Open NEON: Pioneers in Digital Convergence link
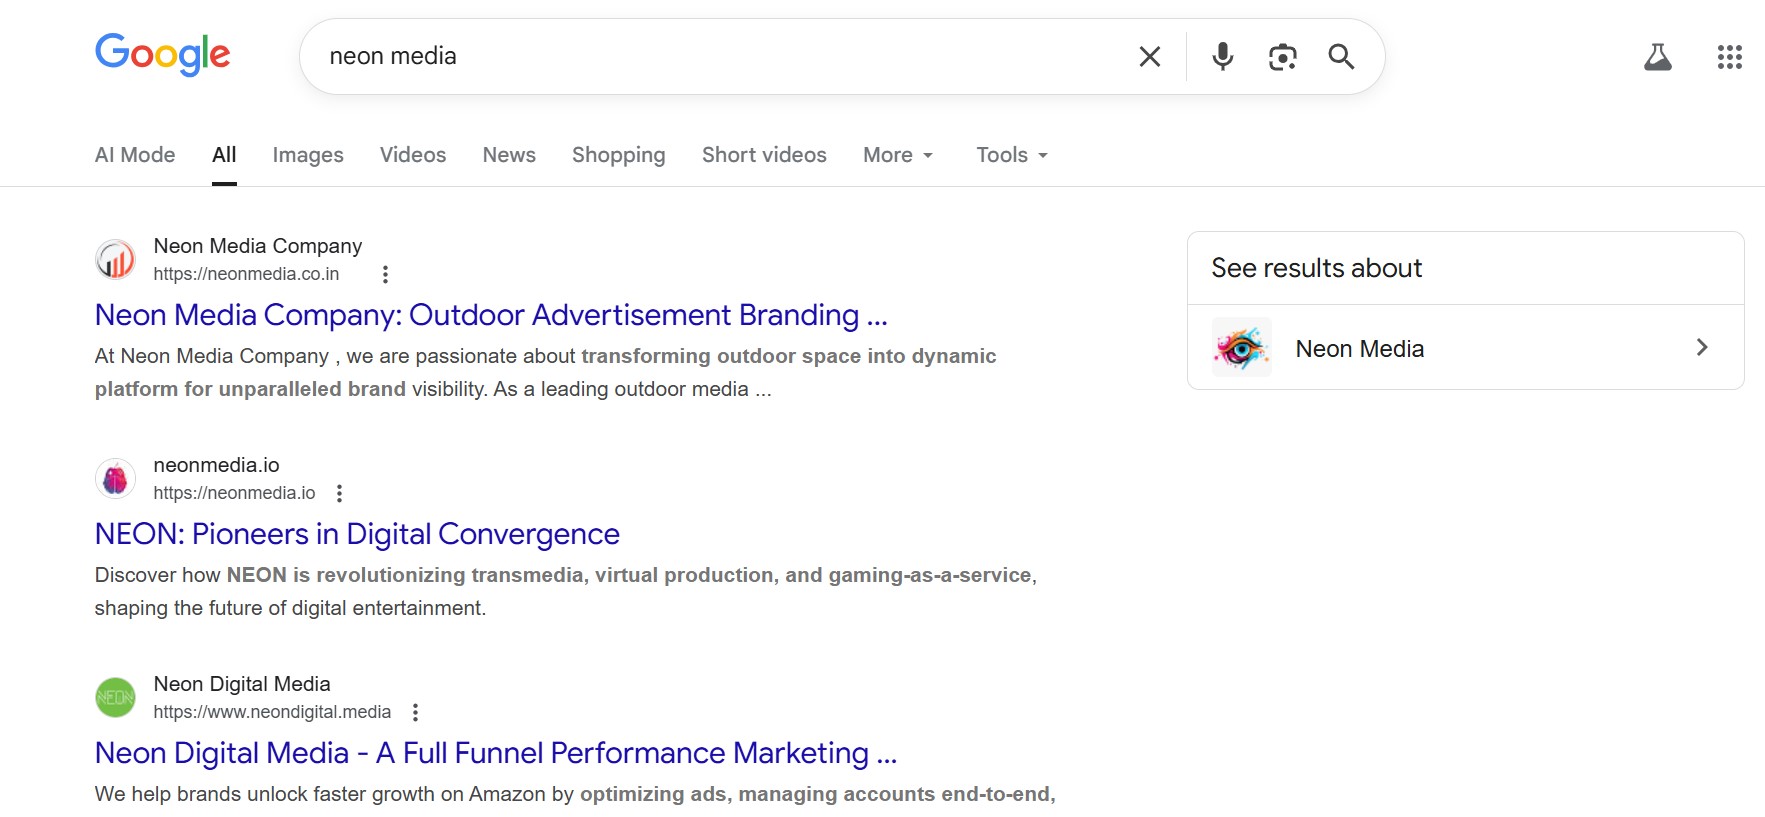 [357, 534]
